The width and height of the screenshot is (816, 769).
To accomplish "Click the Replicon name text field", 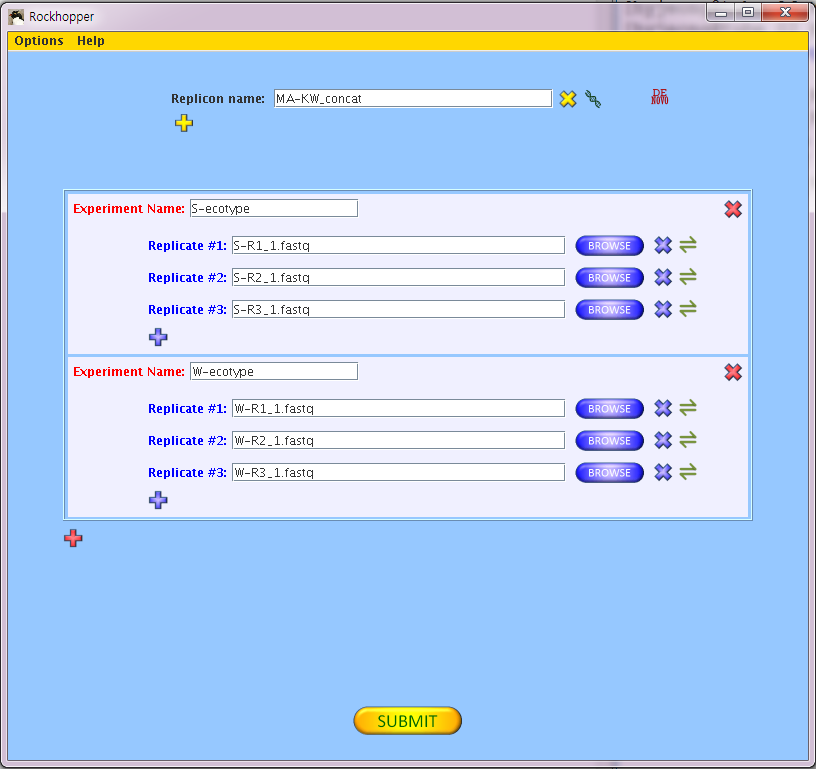I will [x=412, y=99].
